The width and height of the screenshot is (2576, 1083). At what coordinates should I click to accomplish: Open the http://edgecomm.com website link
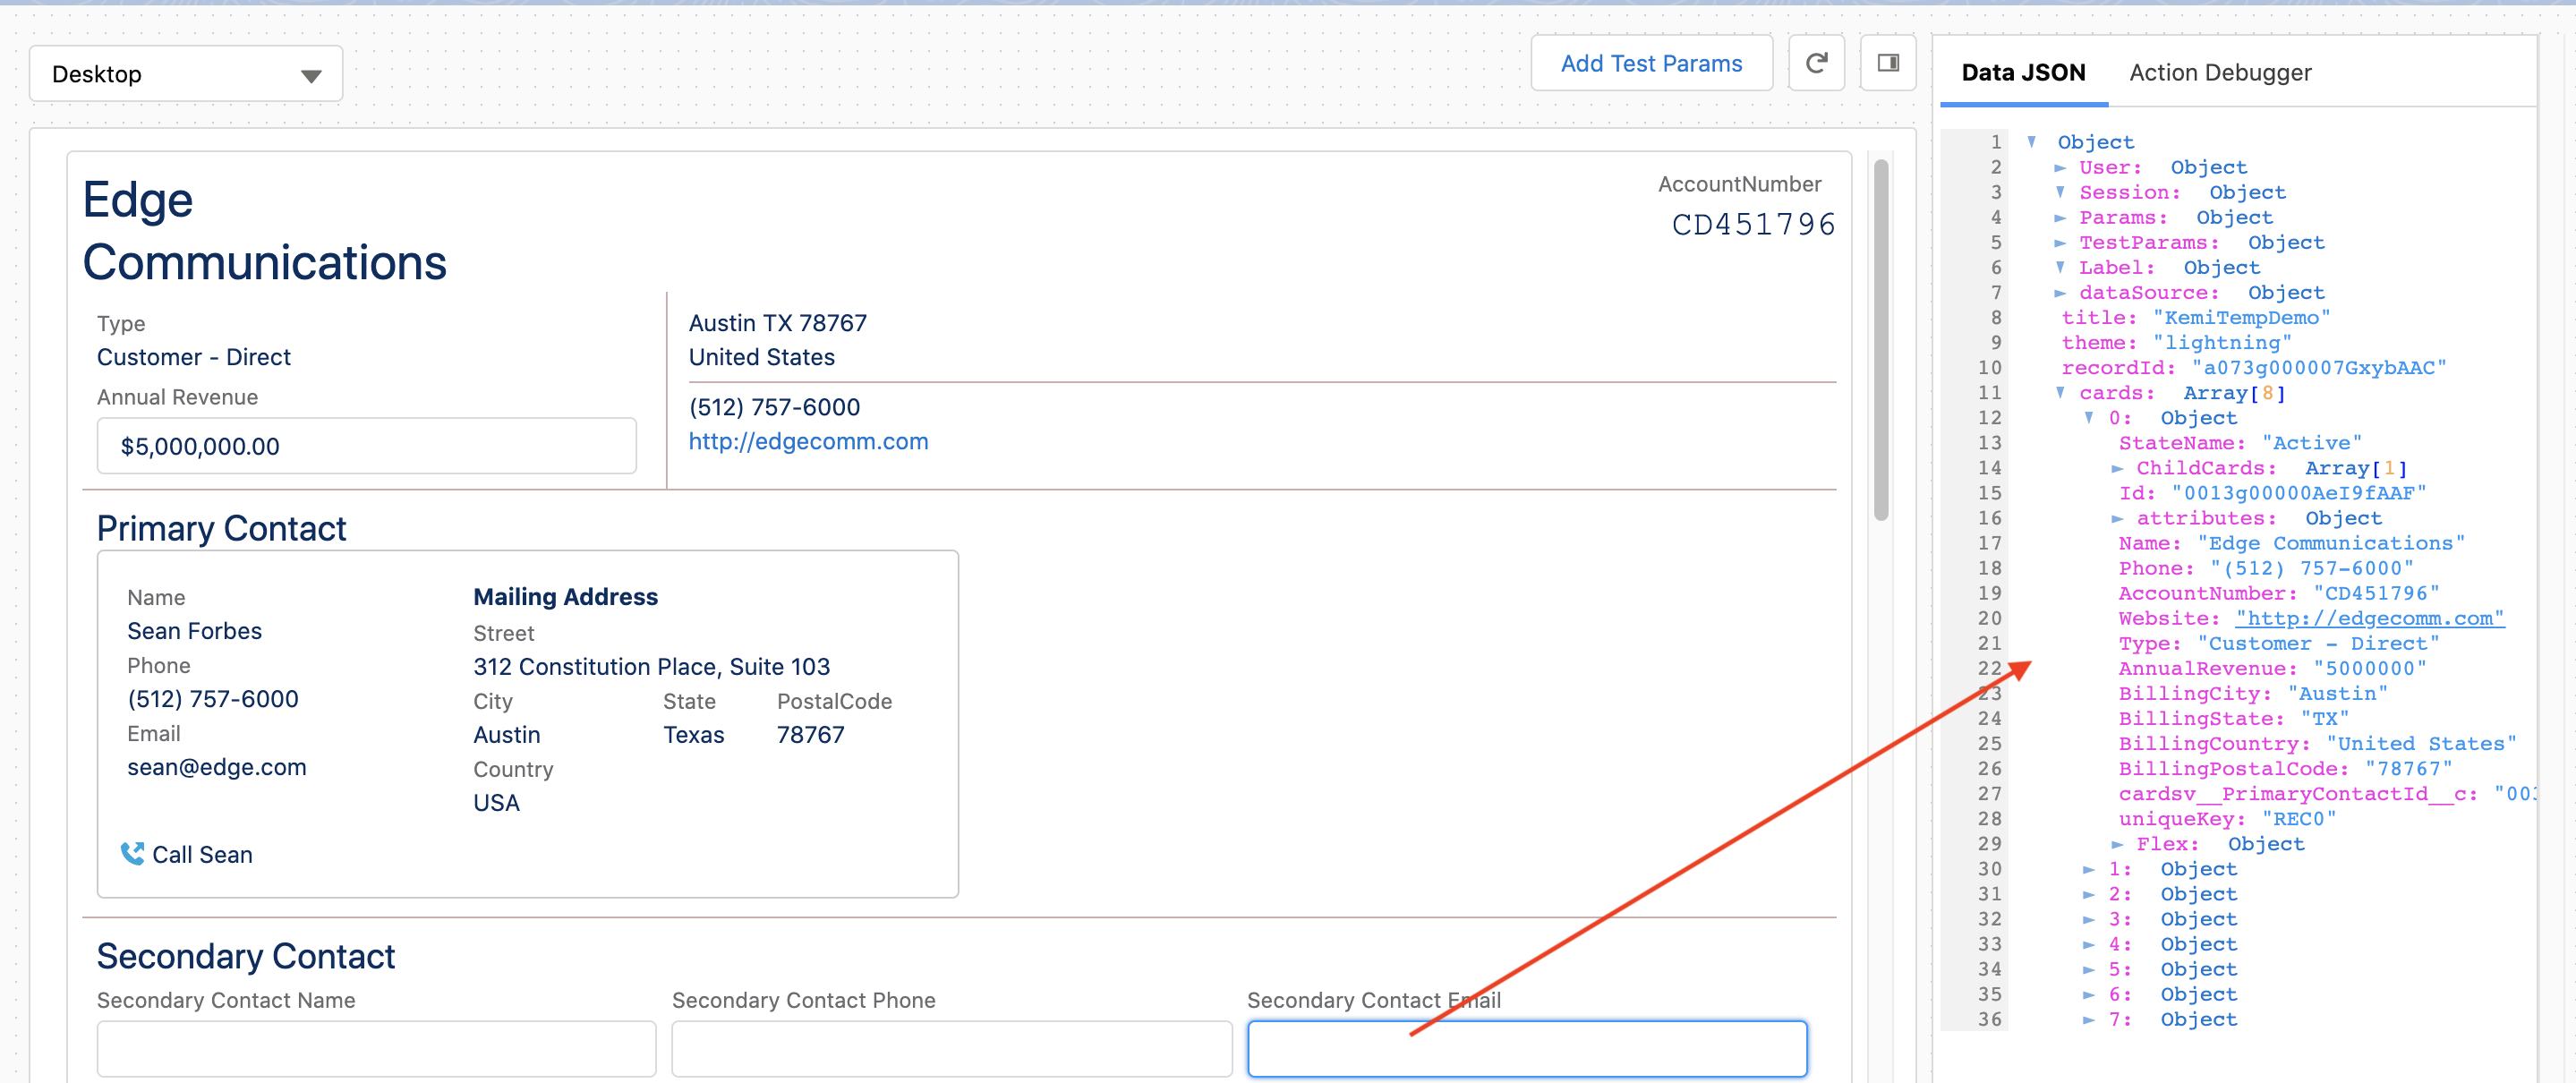point(808,441)
